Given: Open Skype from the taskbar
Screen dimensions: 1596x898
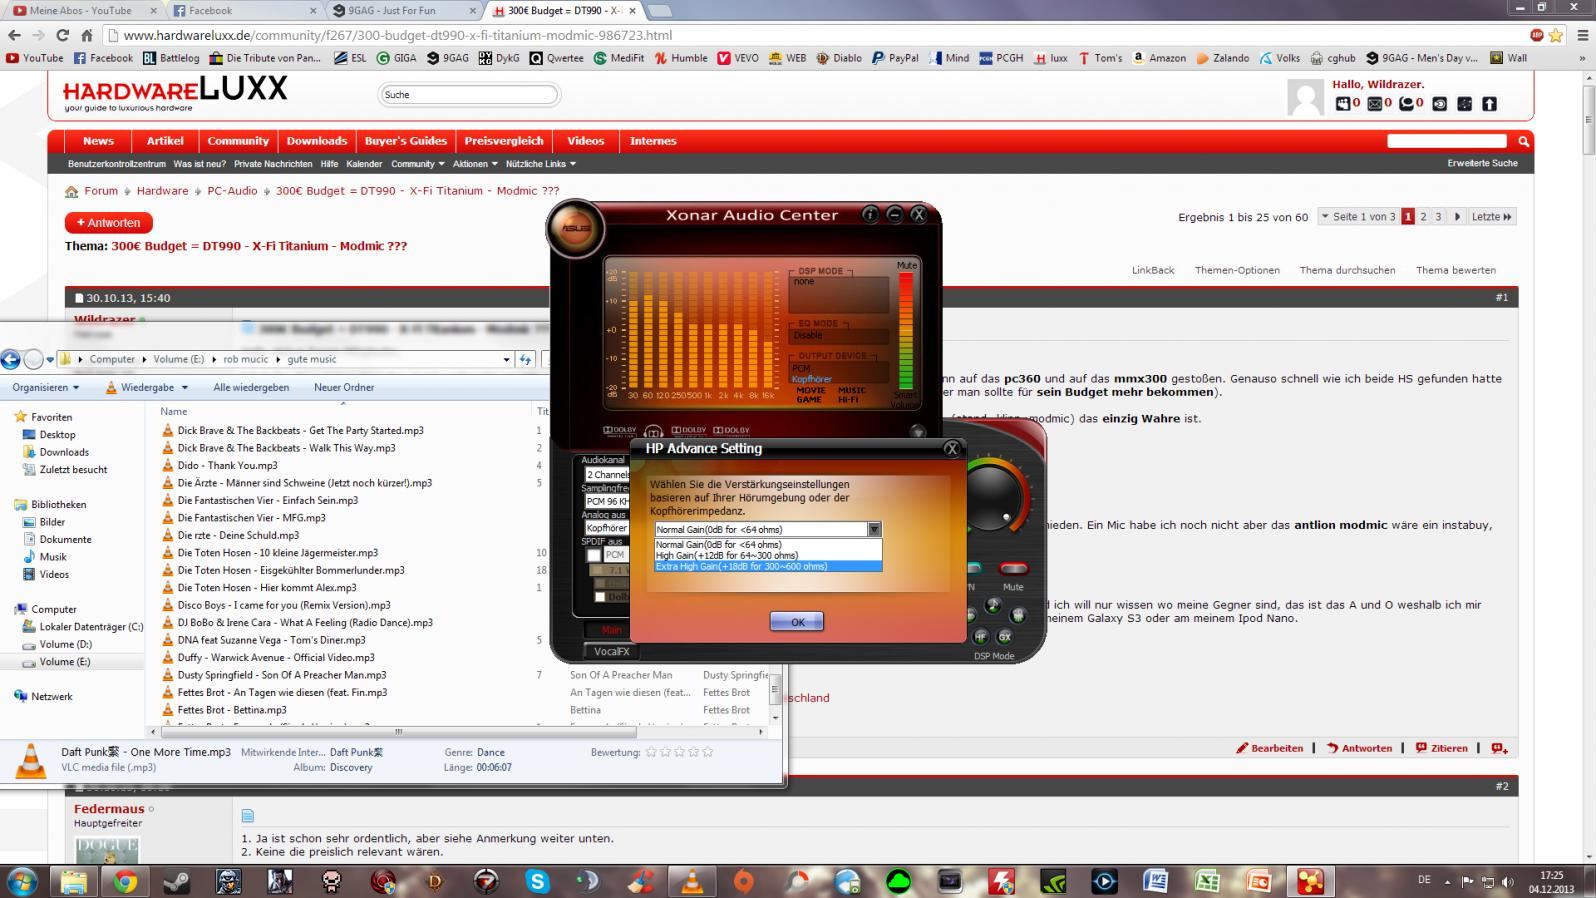Looking at the screenshot, I should point(538,881).
